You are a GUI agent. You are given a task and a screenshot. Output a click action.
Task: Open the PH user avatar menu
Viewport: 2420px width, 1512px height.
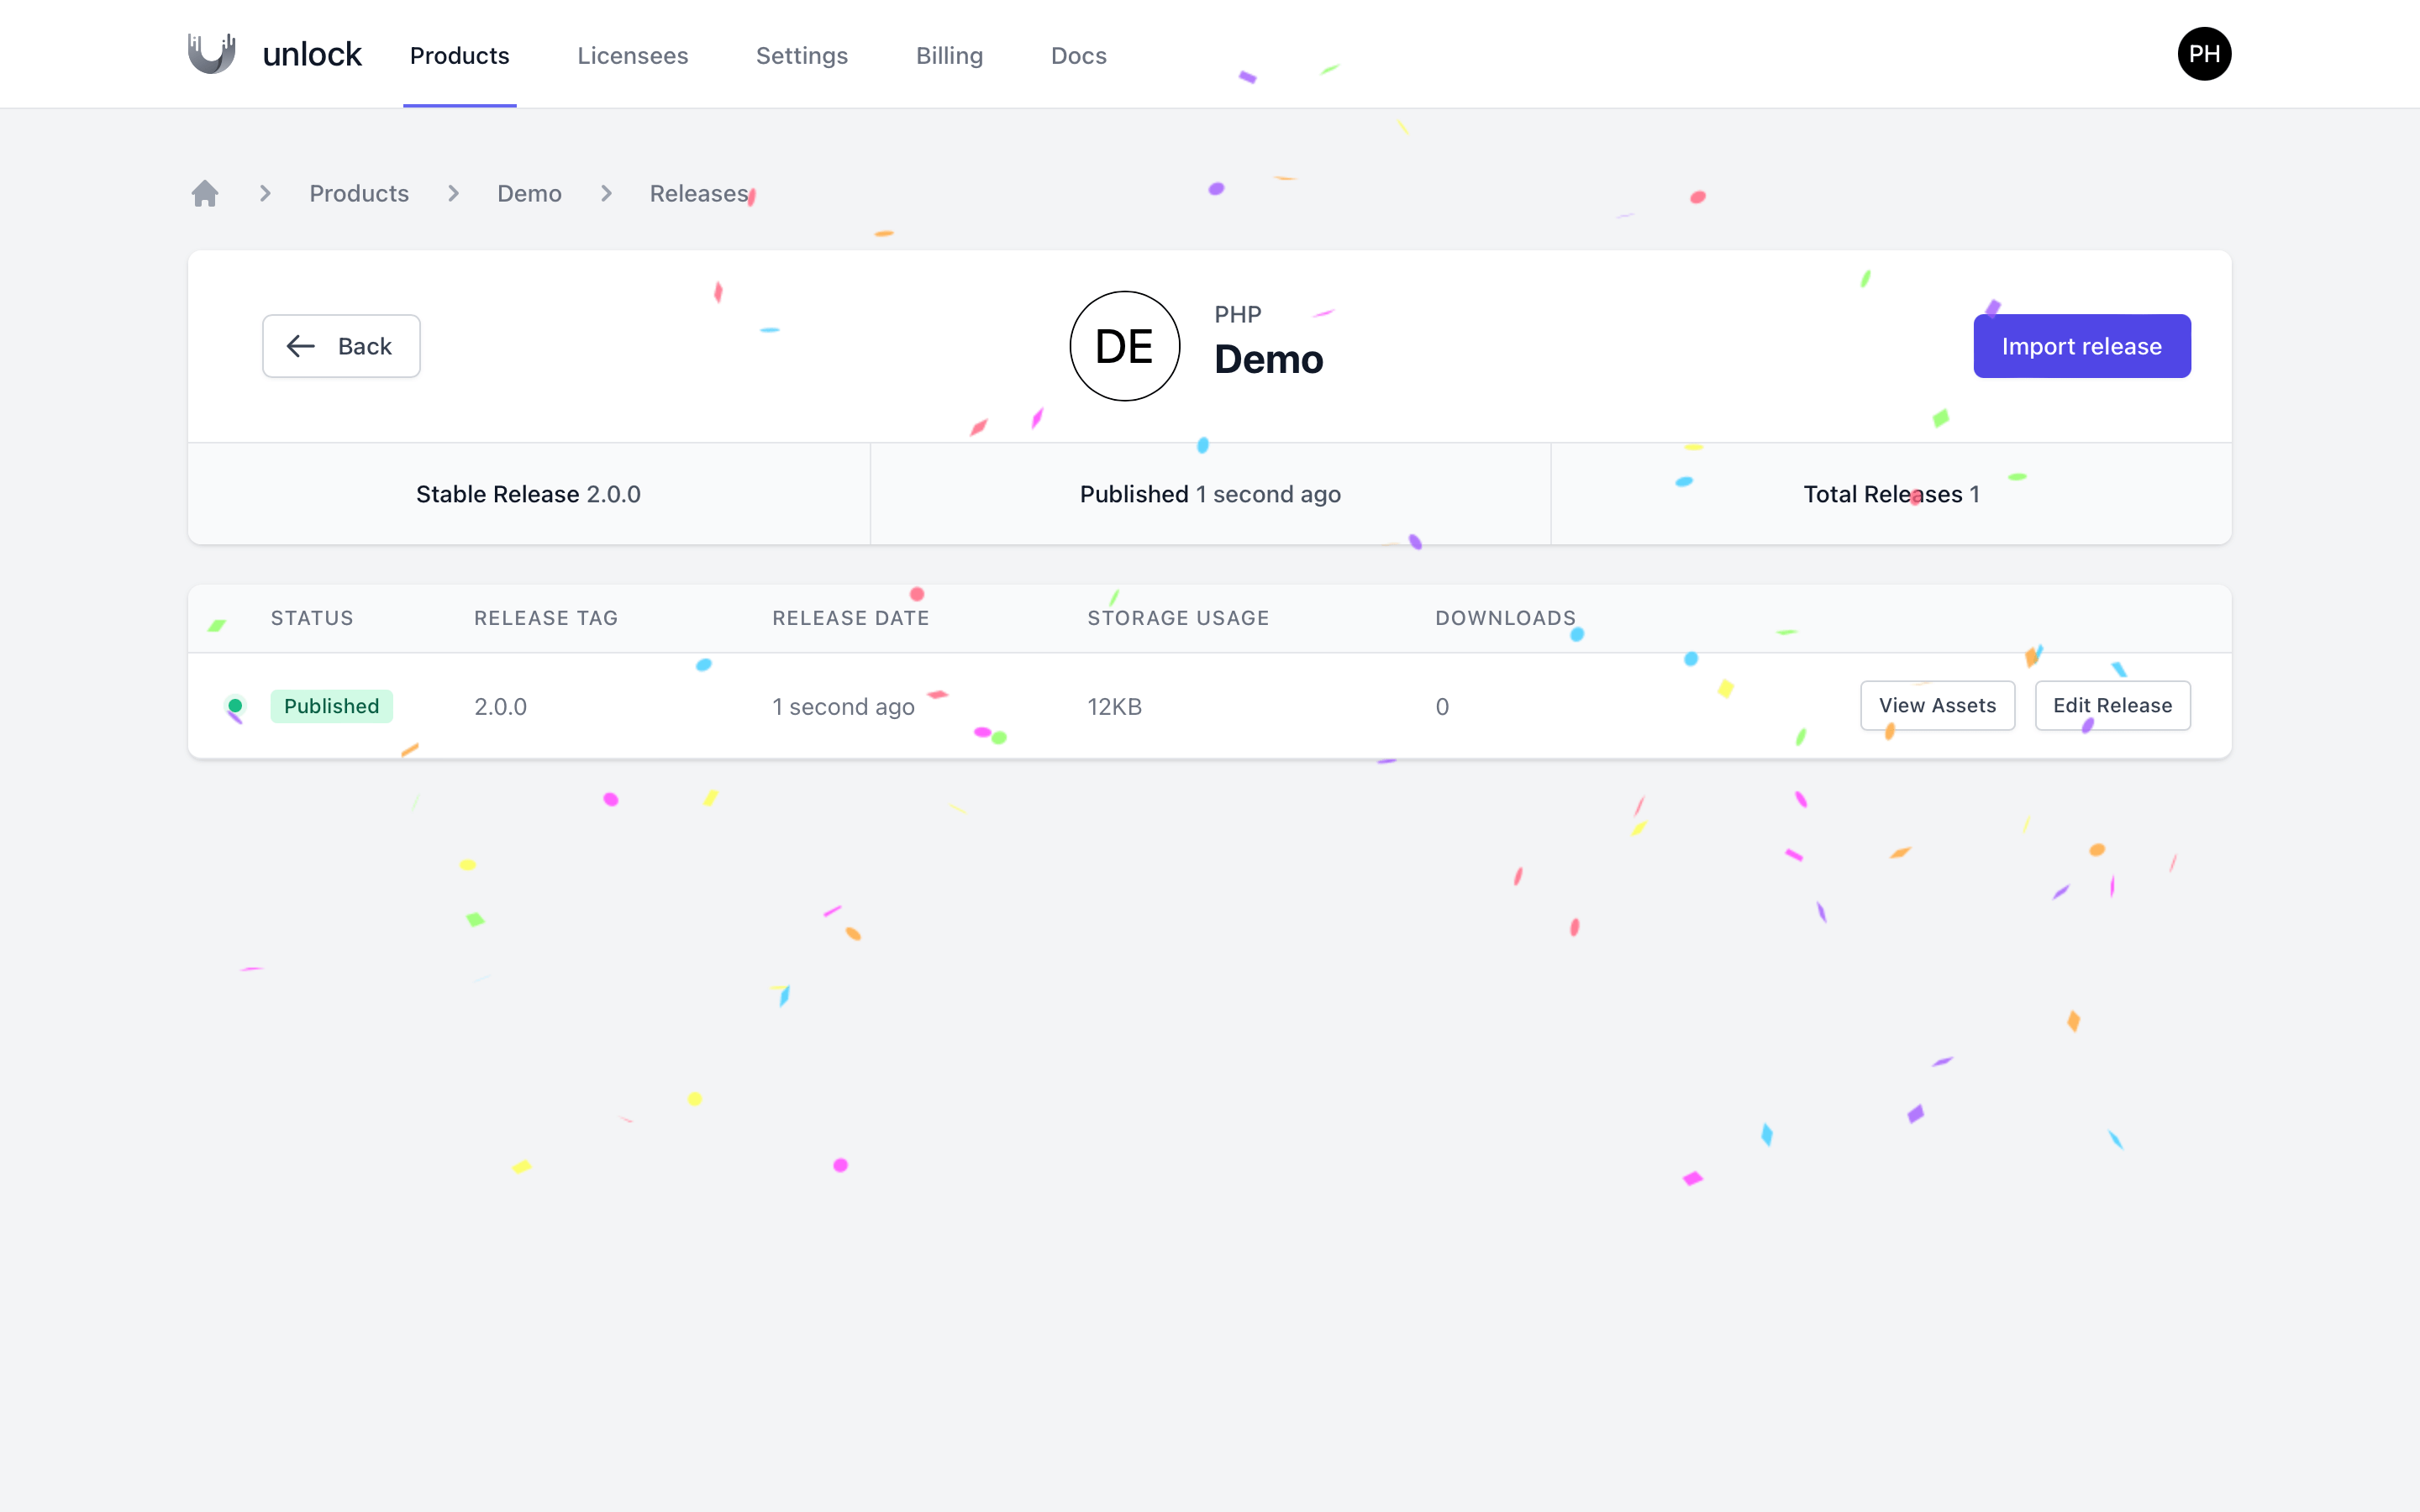[x=2203, y=54]
